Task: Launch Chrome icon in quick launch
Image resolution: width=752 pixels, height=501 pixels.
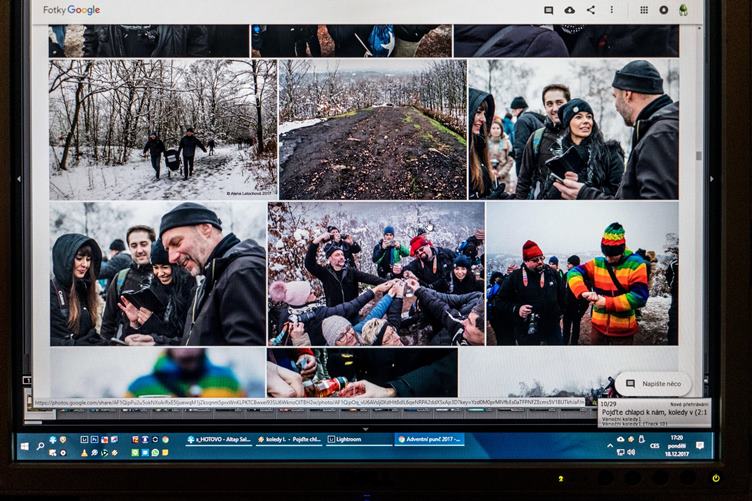Action: click(165, 440)
